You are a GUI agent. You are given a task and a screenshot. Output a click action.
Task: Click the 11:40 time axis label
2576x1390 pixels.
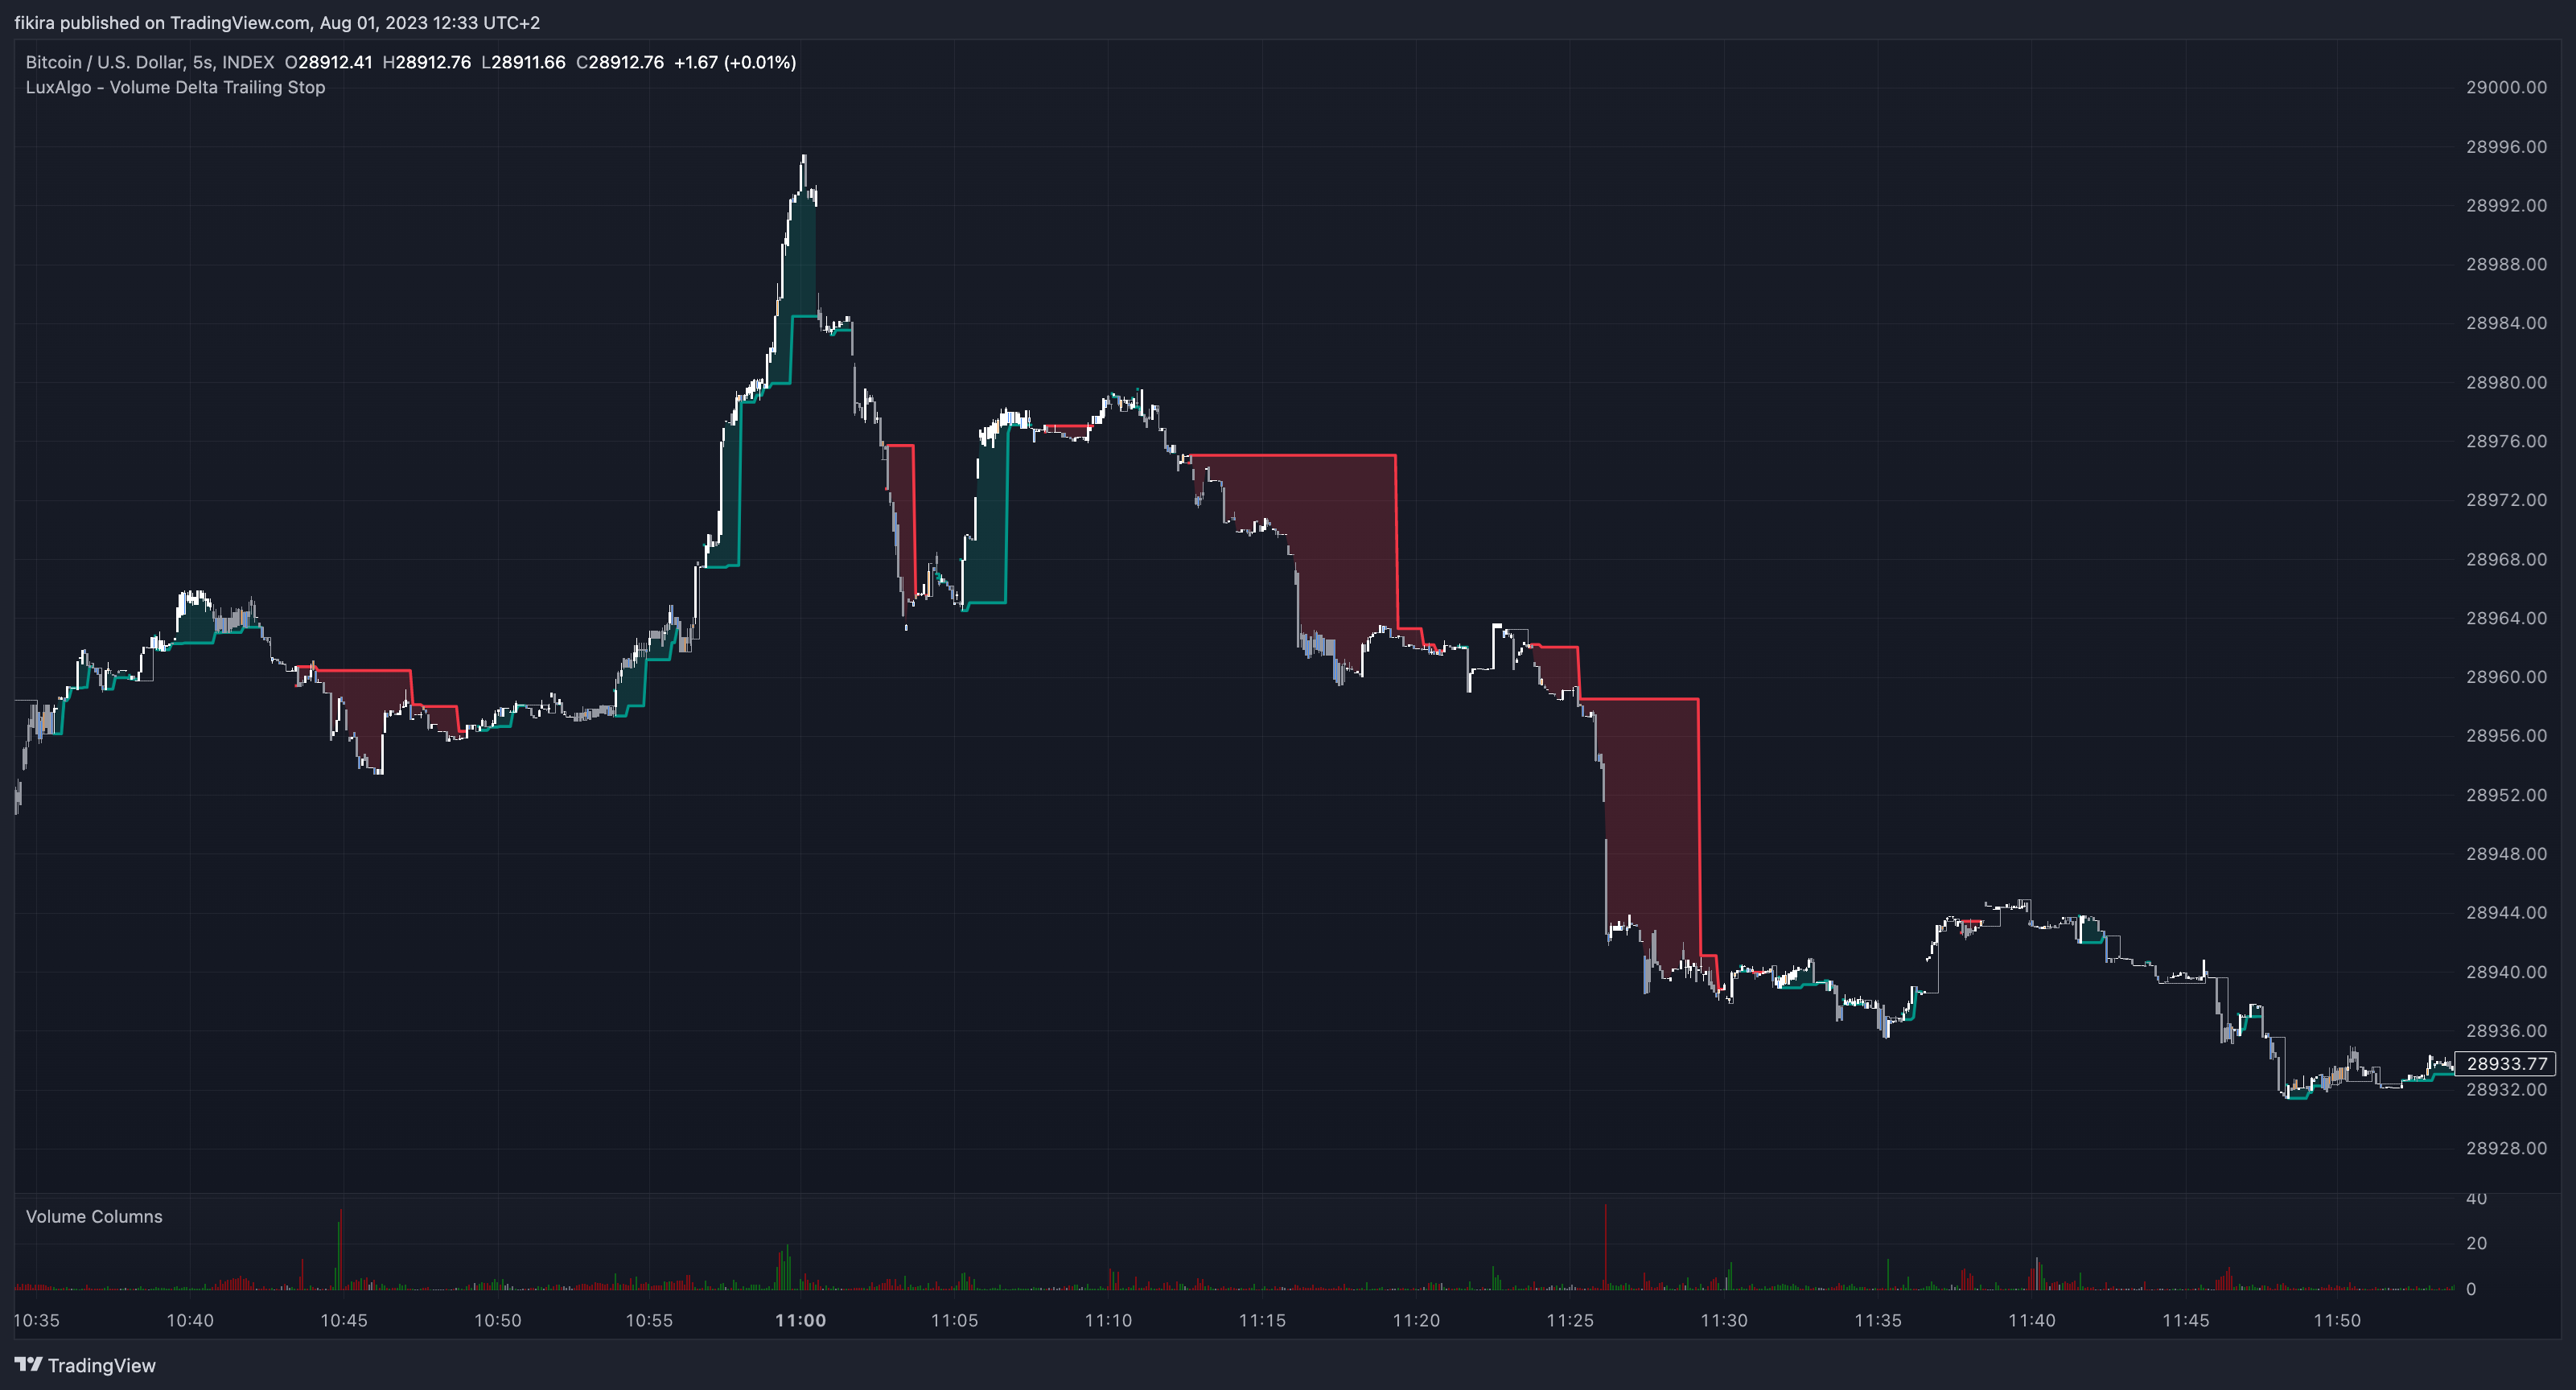tap(2033, 1320)
